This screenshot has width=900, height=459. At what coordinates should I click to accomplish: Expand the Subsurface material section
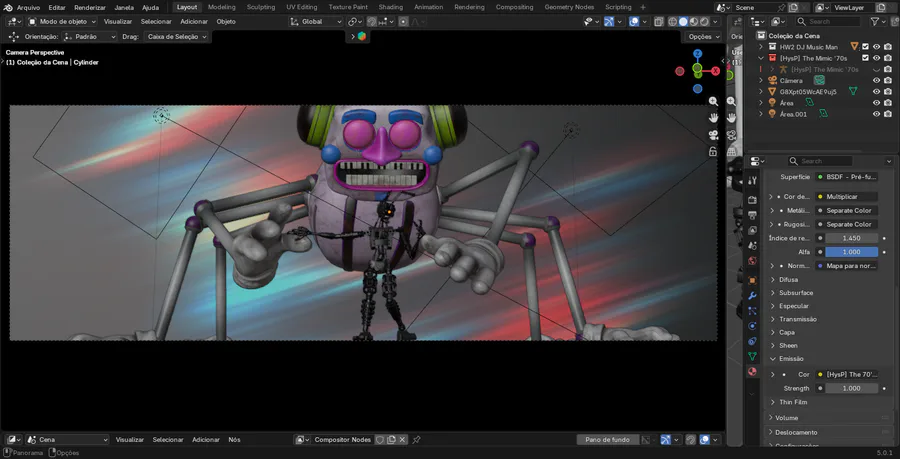pyautogui.click(x=795, y=293)
